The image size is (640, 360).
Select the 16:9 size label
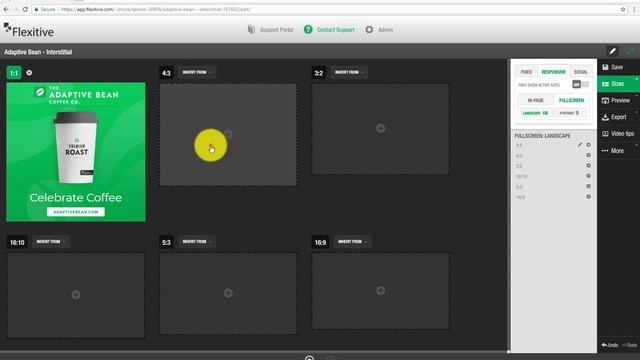(x=320, y=242)
